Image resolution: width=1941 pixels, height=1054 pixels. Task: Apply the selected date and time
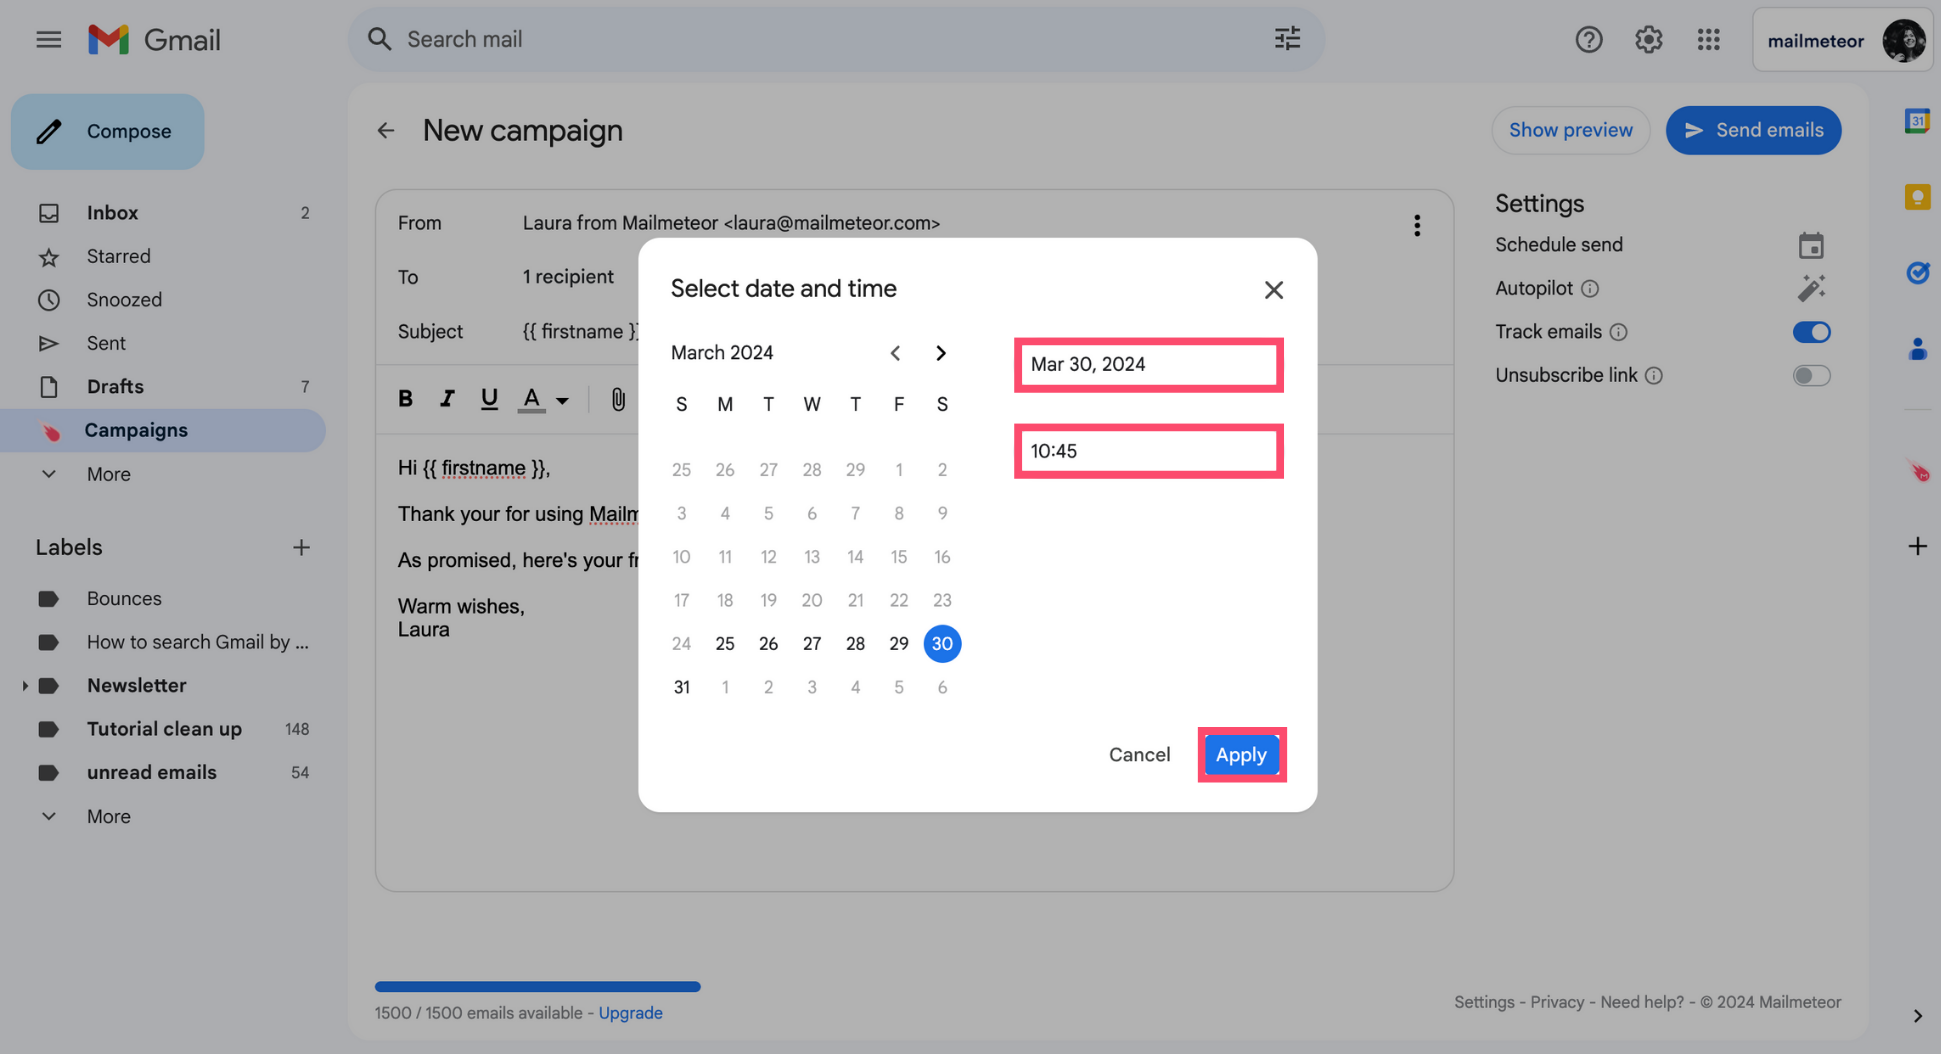(1241, 755)
